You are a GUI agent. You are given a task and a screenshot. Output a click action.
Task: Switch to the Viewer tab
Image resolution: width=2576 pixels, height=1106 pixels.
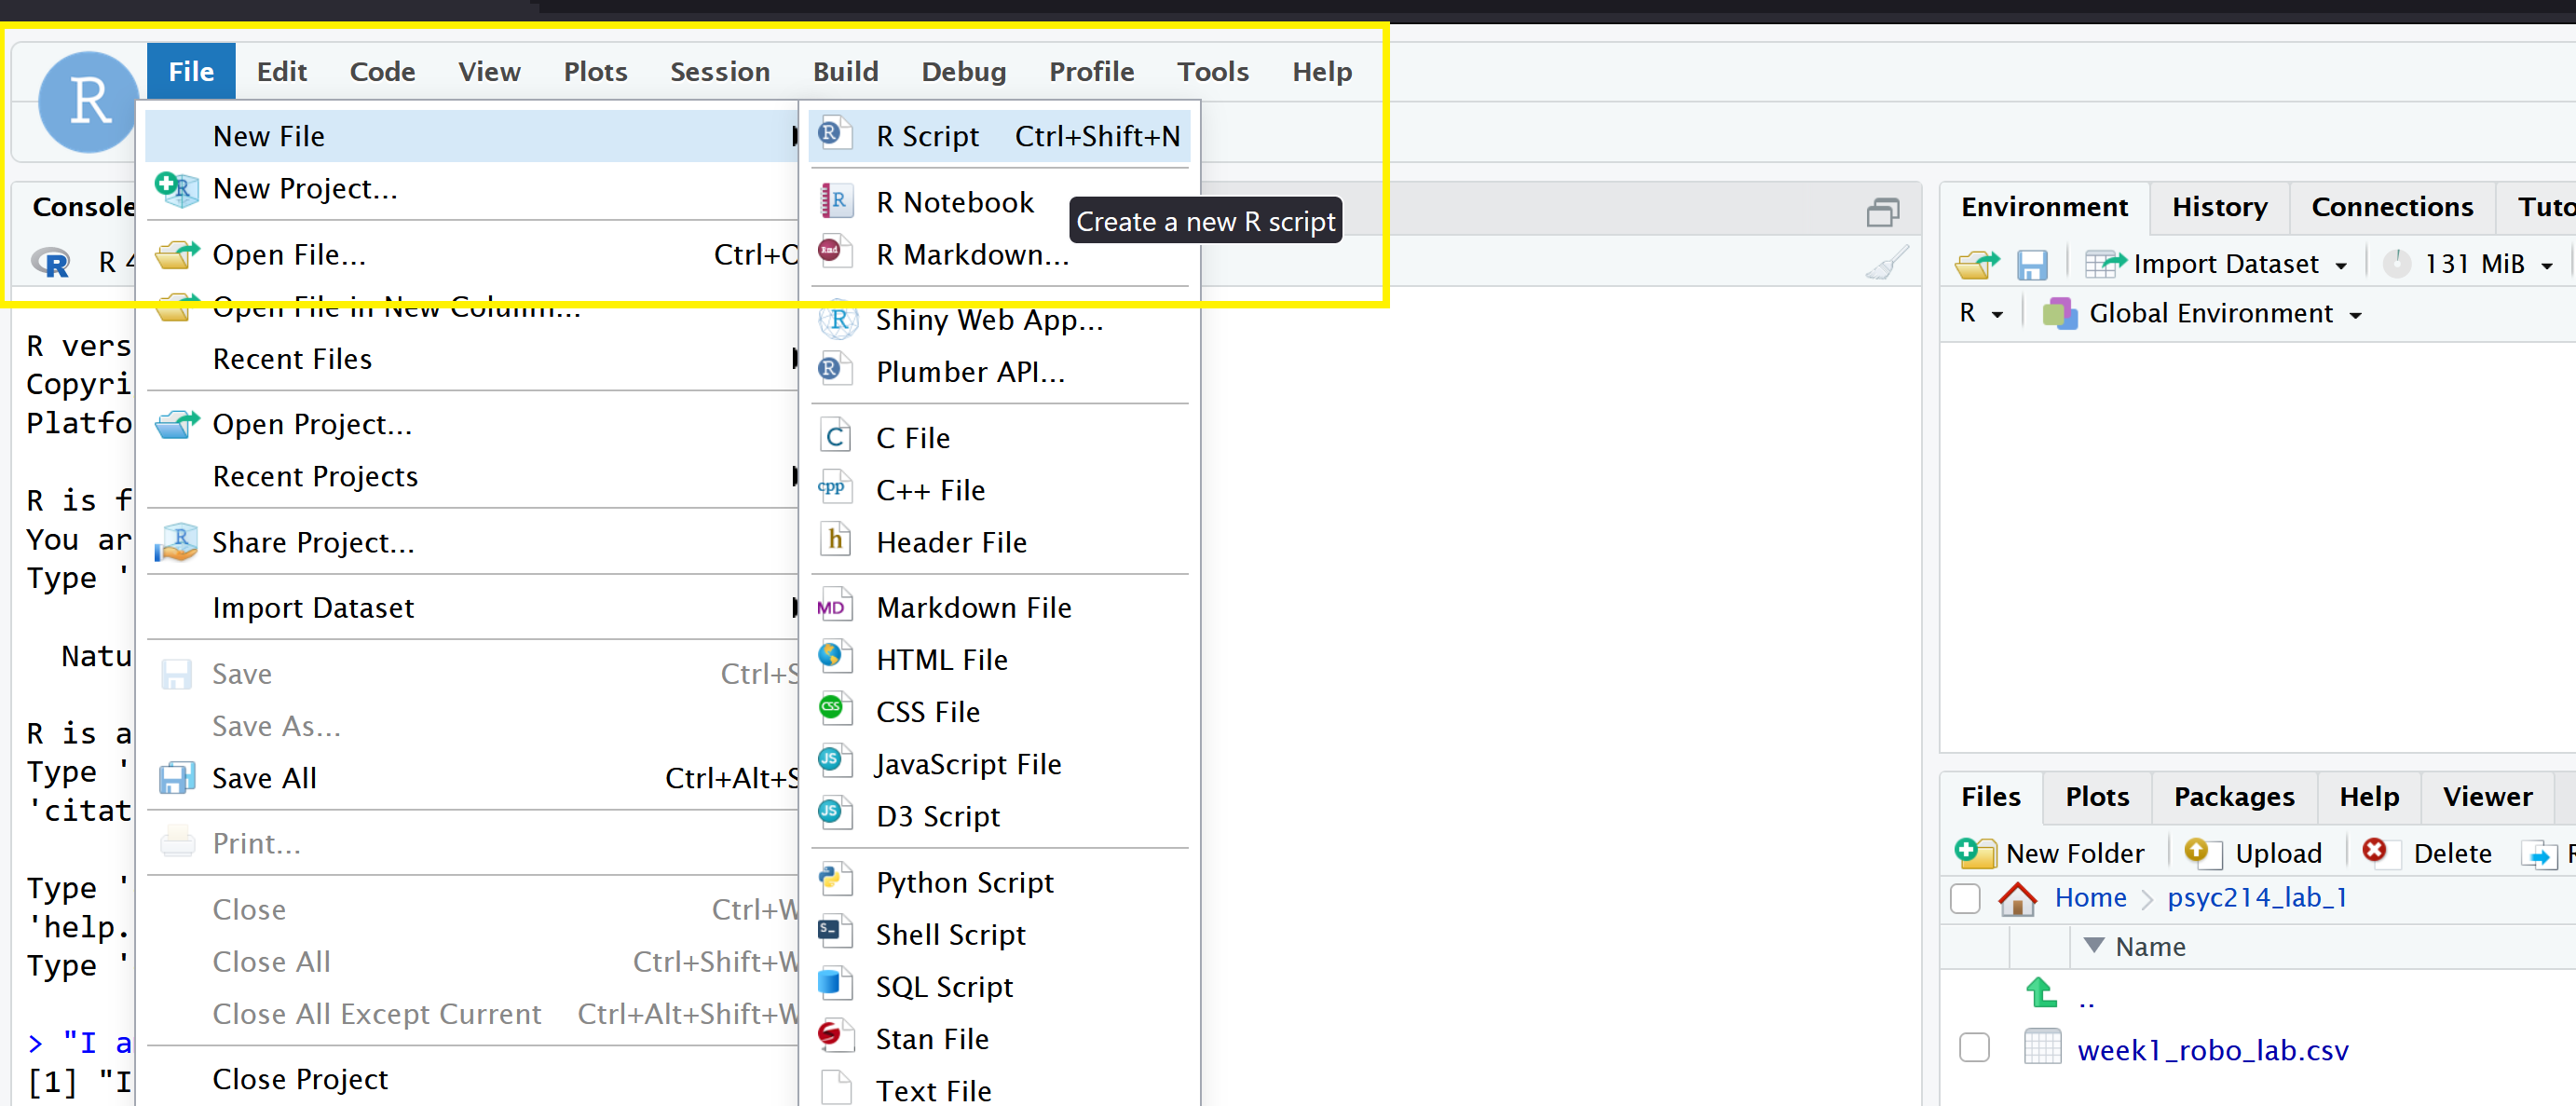(2487, 796)
